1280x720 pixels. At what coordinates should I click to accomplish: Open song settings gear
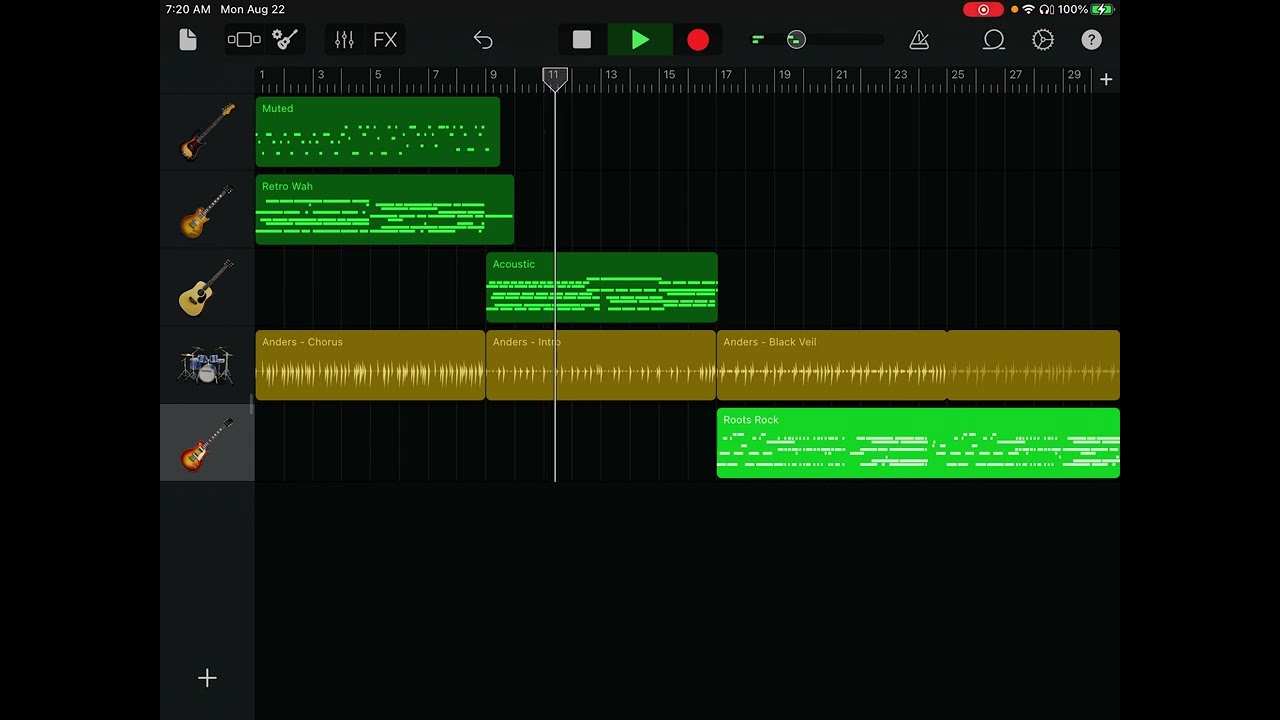(1043, 40)
